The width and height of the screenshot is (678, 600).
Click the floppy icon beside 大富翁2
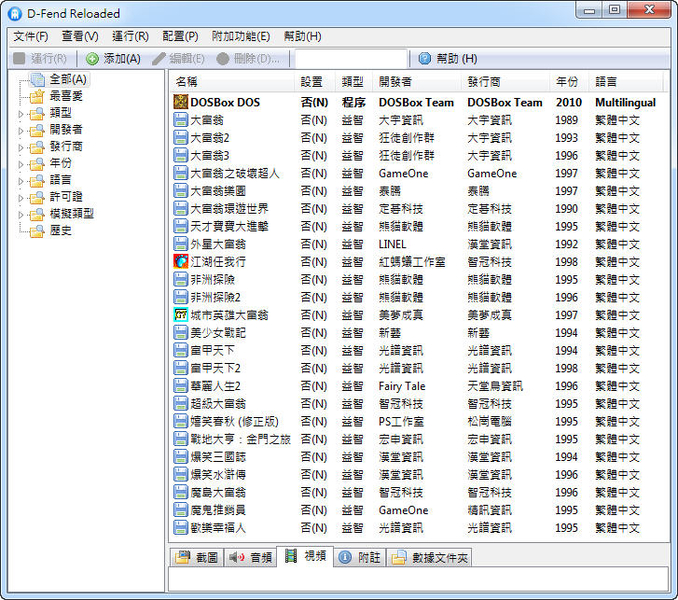tap(180, 137)
